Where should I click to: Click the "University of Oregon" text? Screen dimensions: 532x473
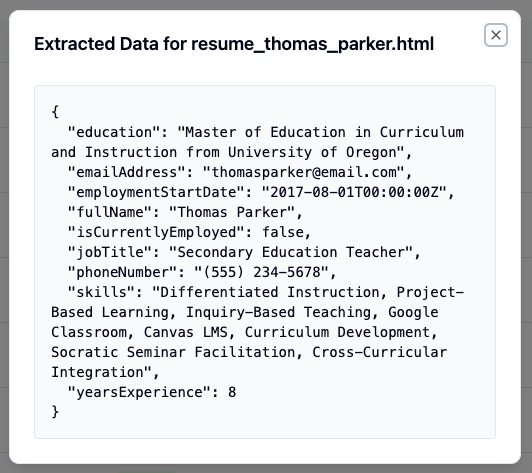click(312, 152)
